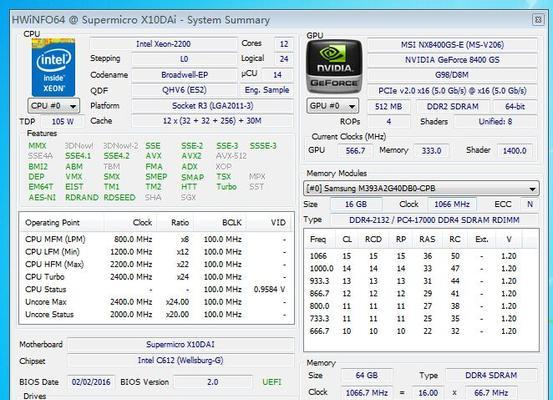Select the 933.3 frequency timing row
Image resolution: width=553 pixels, height=400 pixels.
[x=421, y=281]
